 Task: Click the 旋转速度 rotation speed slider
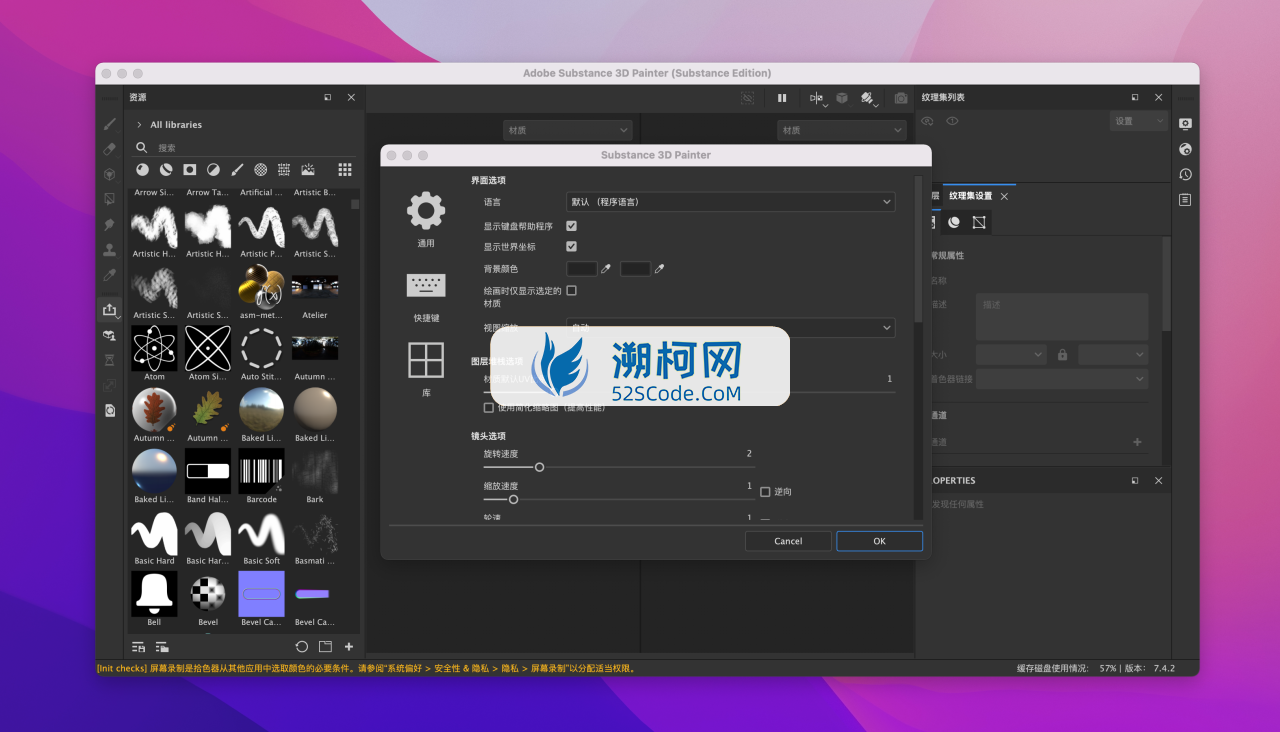[x=617, y=467]
